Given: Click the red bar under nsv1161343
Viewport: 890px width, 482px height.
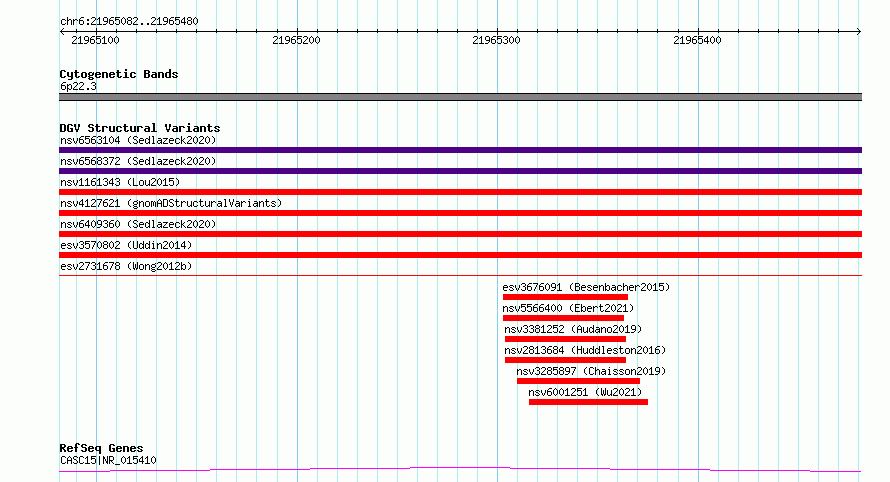Looking at the screenshot, I should [460, 192].
